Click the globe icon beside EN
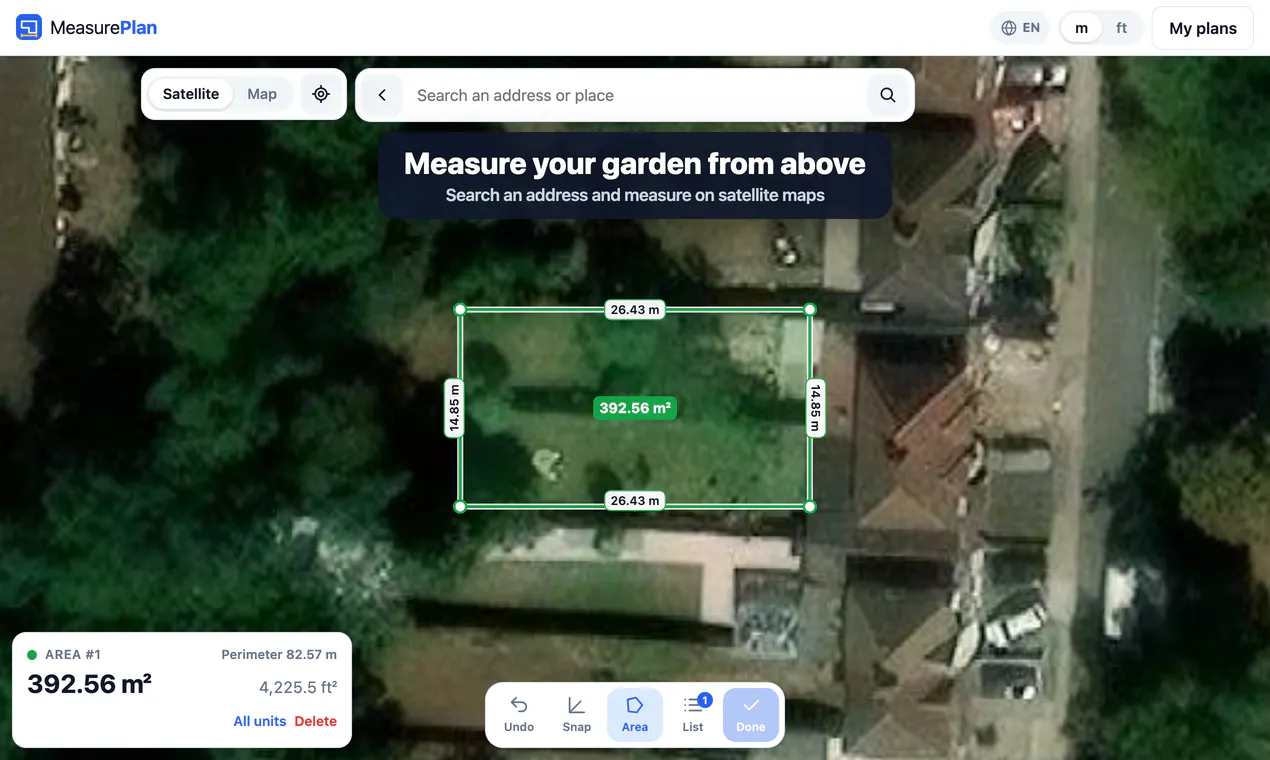This screenshot has width=1270, height=760. click(x=1009, y=28)
